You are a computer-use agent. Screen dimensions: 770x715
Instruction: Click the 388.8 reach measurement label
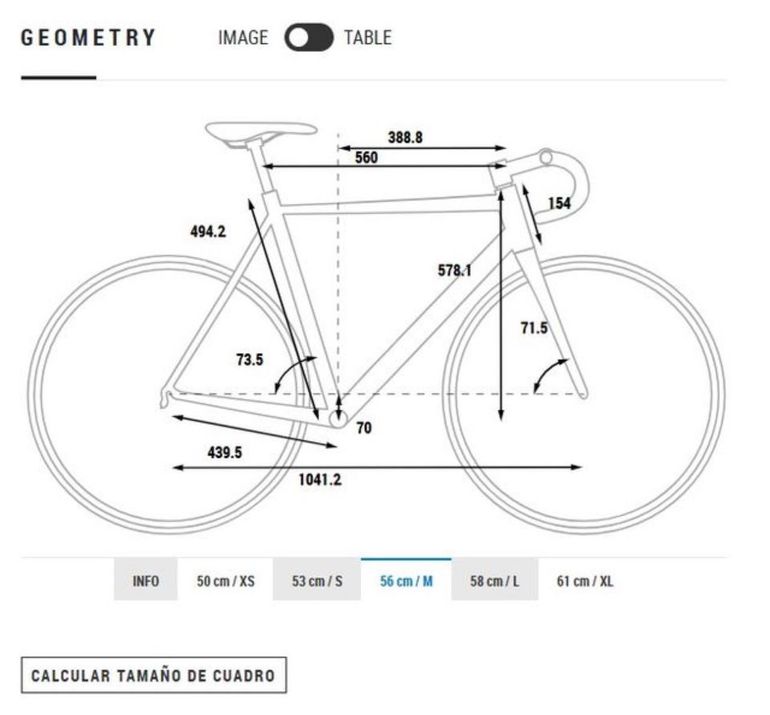point(405,138)
